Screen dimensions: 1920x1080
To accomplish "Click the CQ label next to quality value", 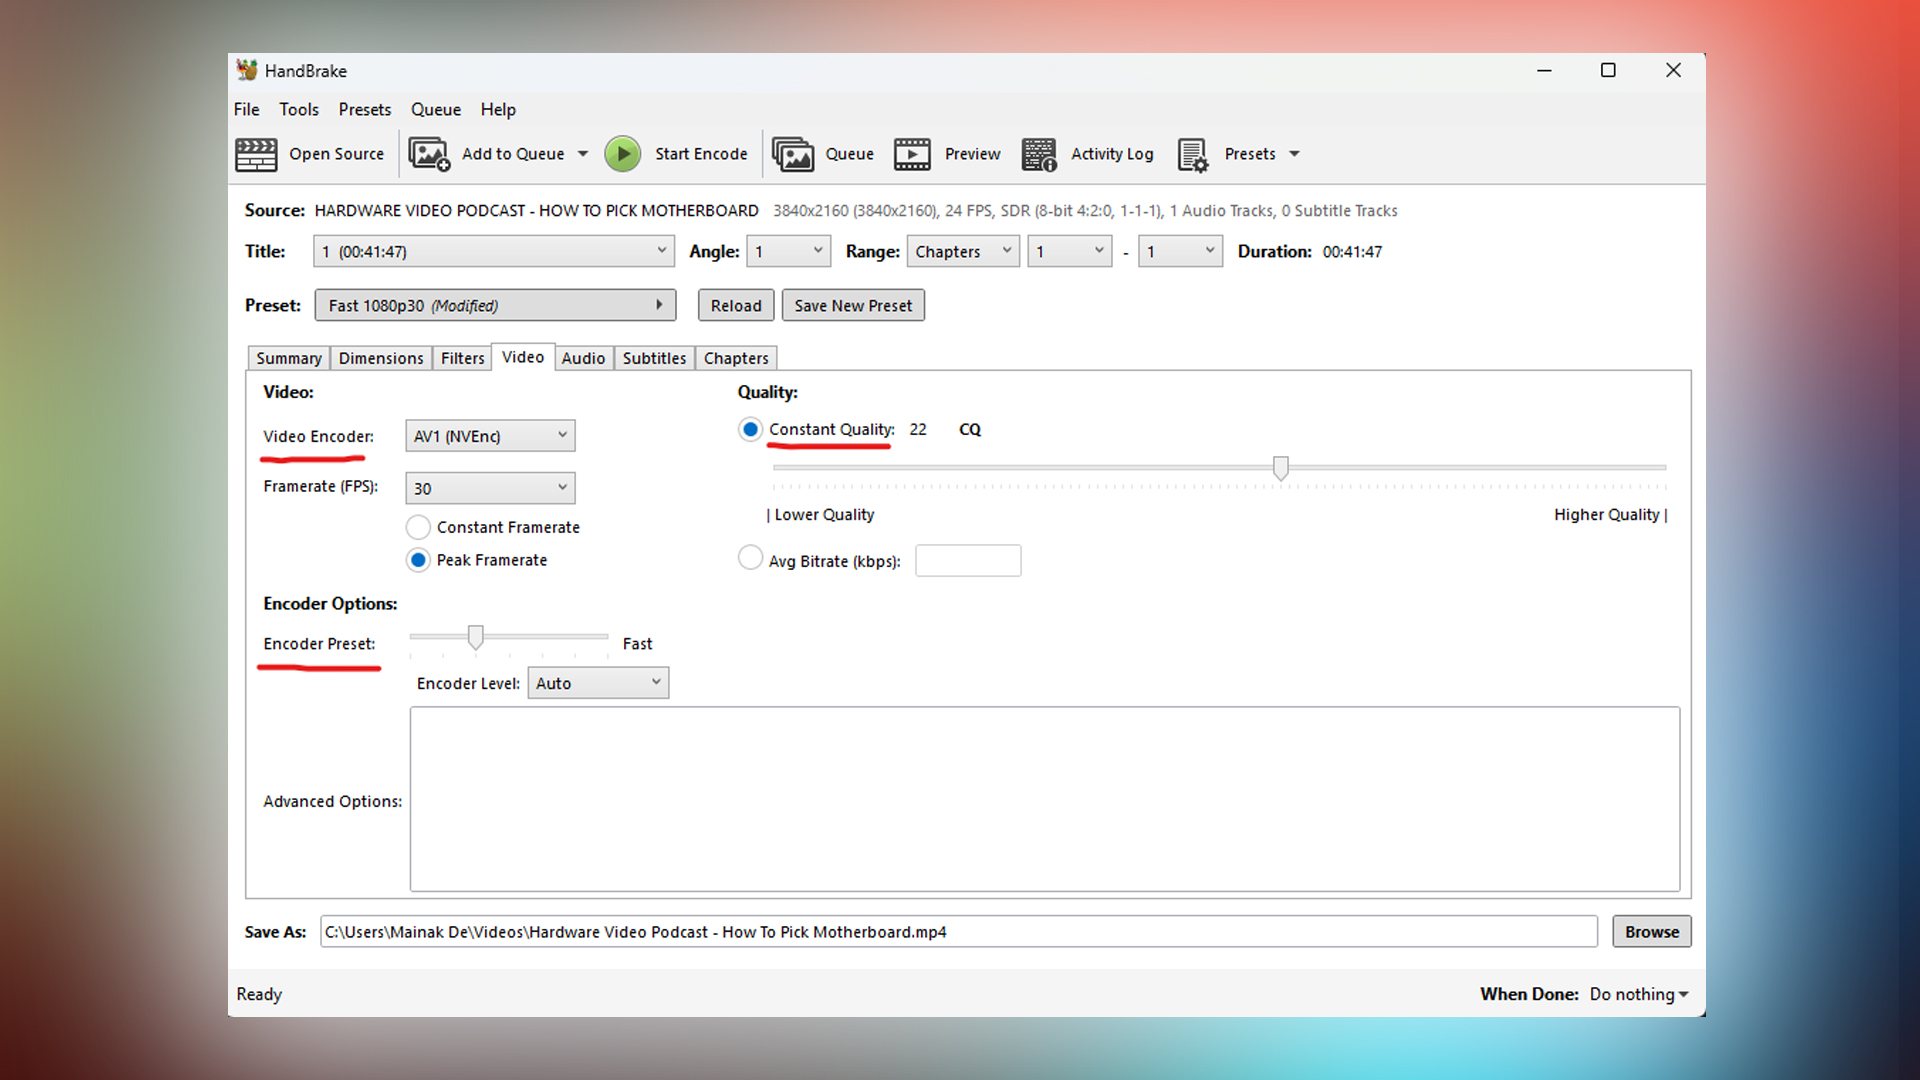I will click(x=970, y=429).
